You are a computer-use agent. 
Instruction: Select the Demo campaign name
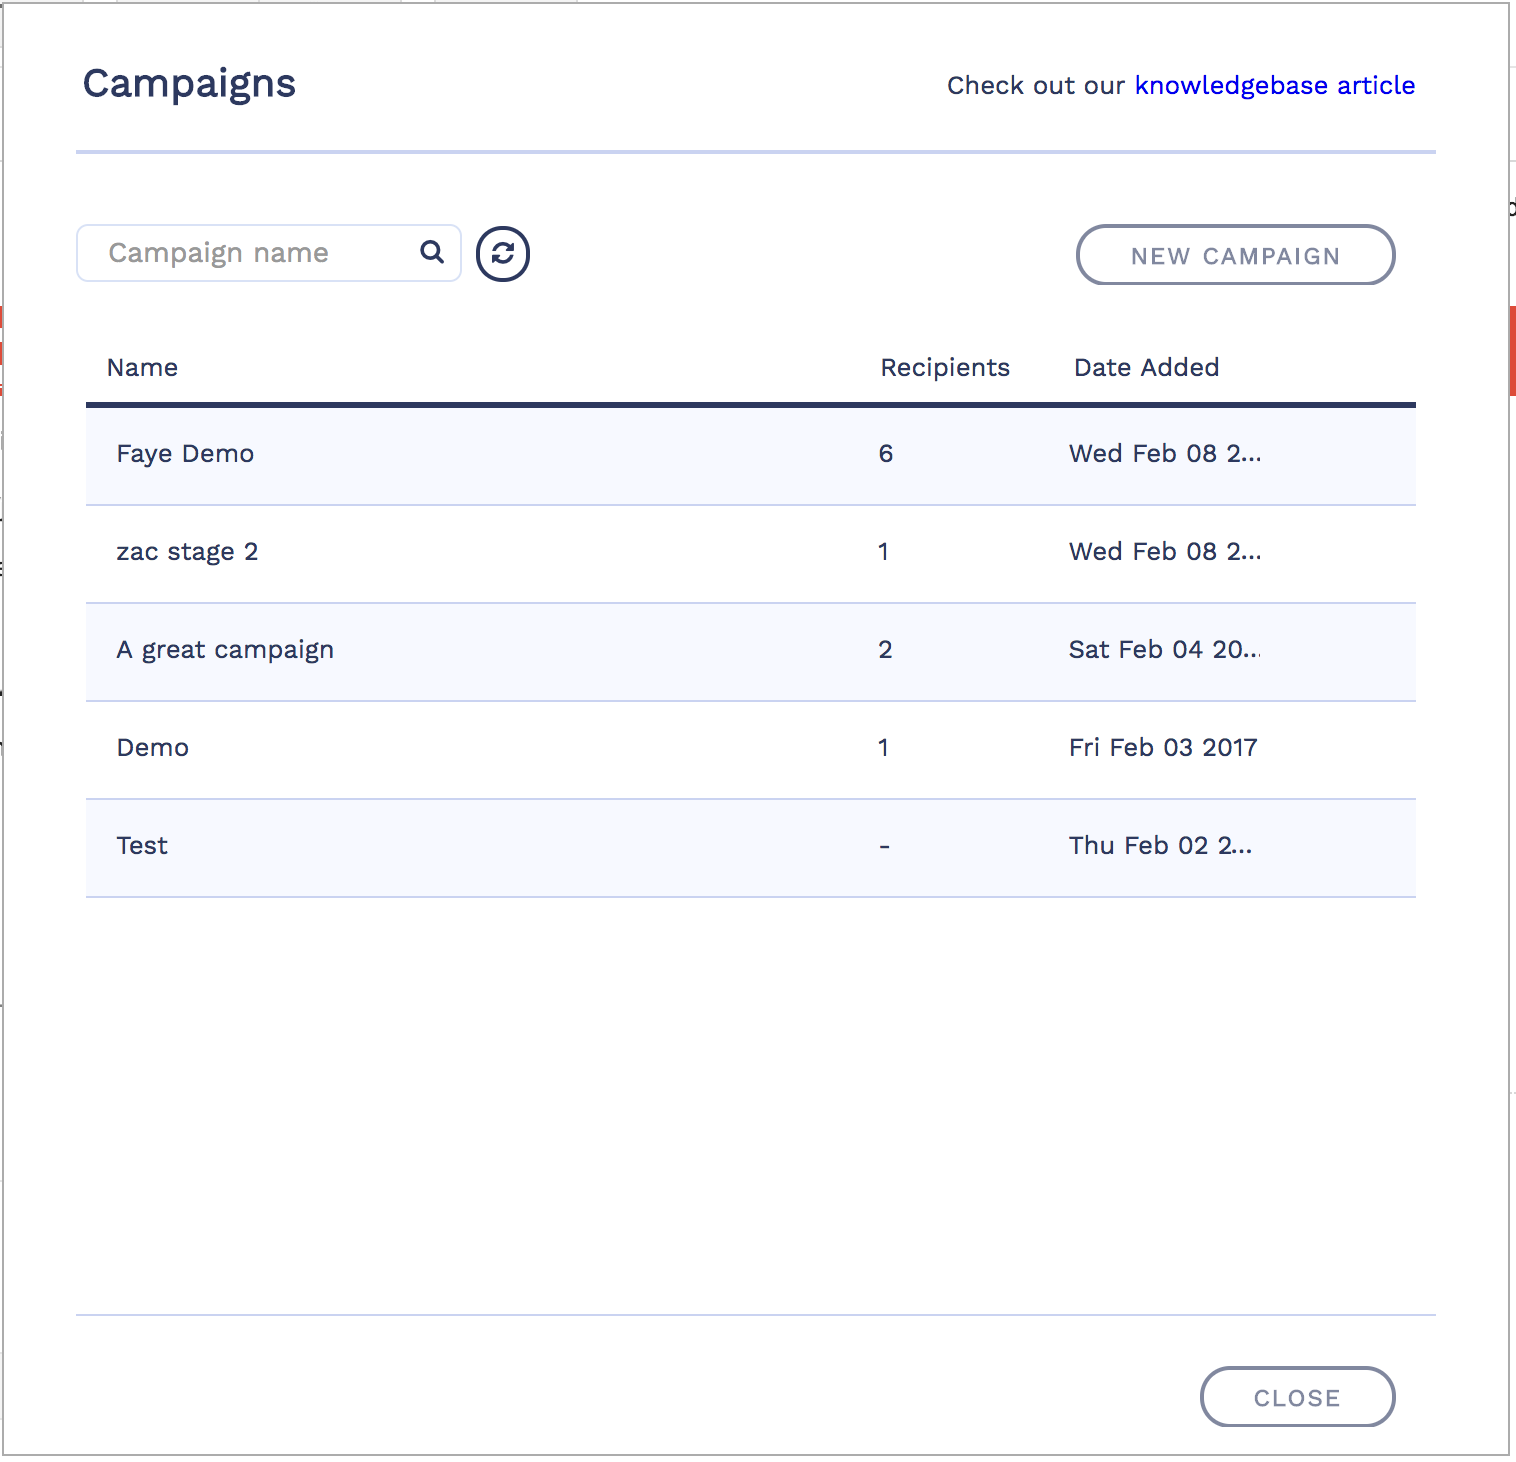152,748
